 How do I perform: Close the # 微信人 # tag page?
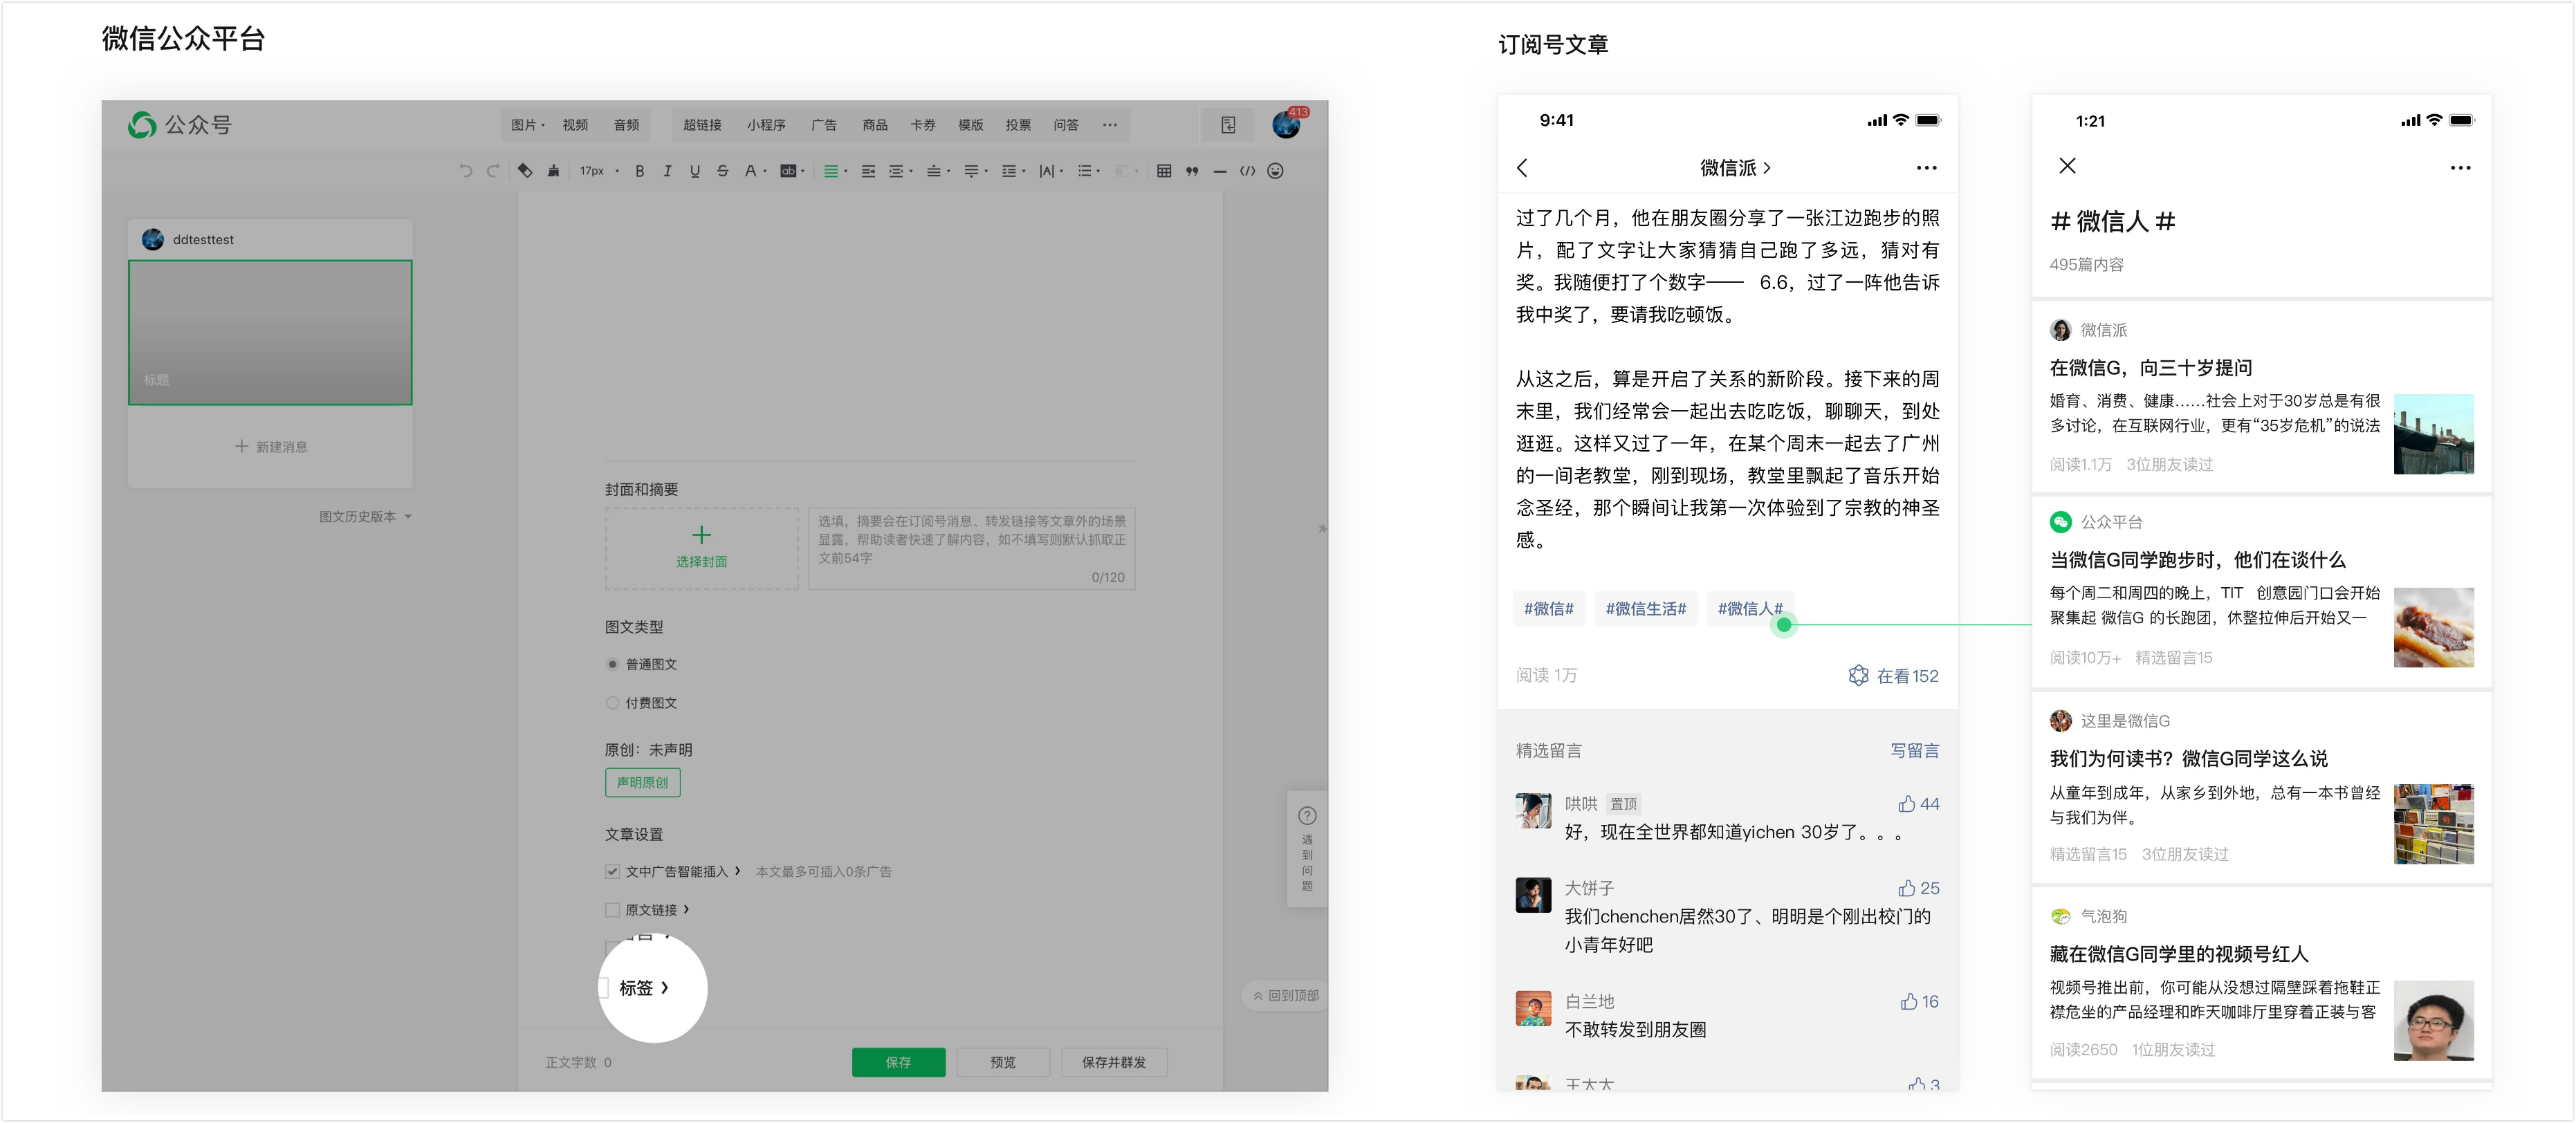coord(2067,166)
